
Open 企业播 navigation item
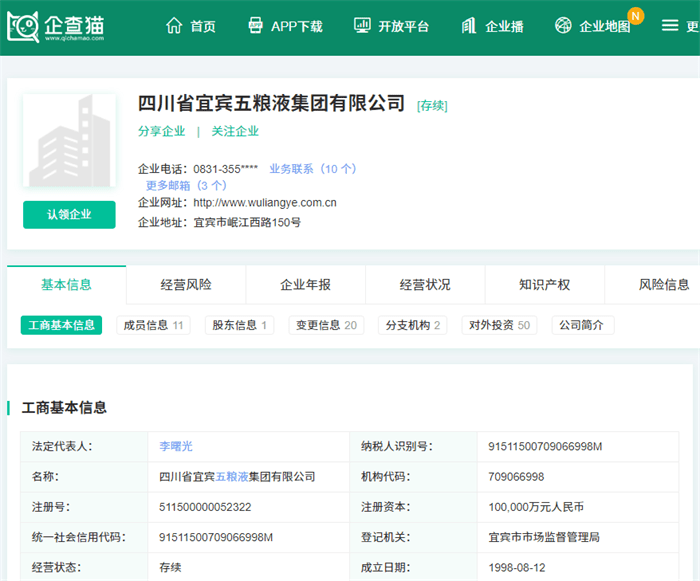(504, 26)
